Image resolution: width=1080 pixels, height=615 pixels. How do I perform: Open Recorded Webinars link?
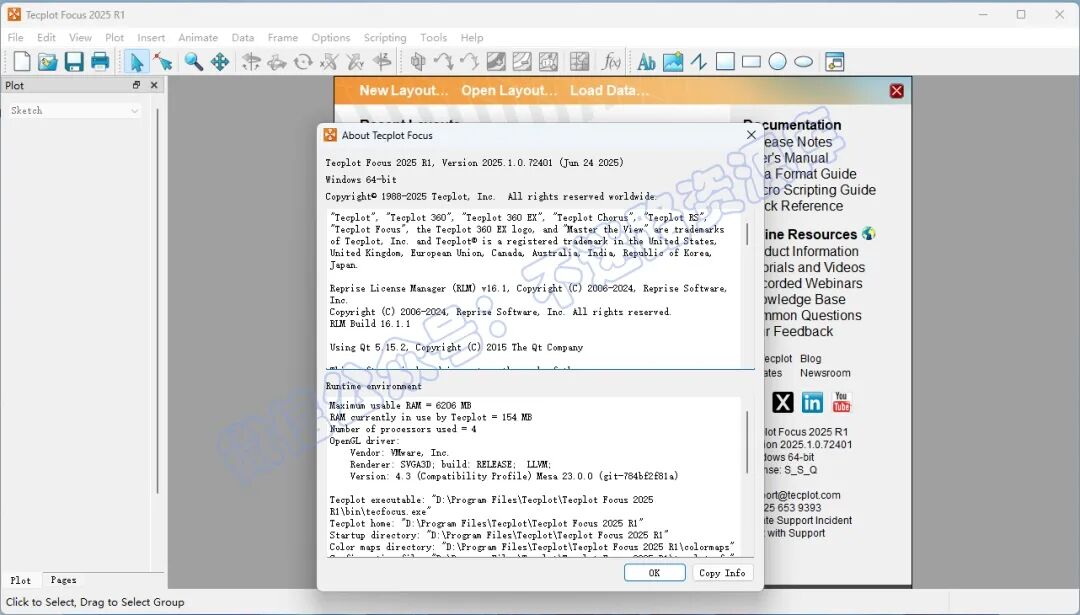813,283
